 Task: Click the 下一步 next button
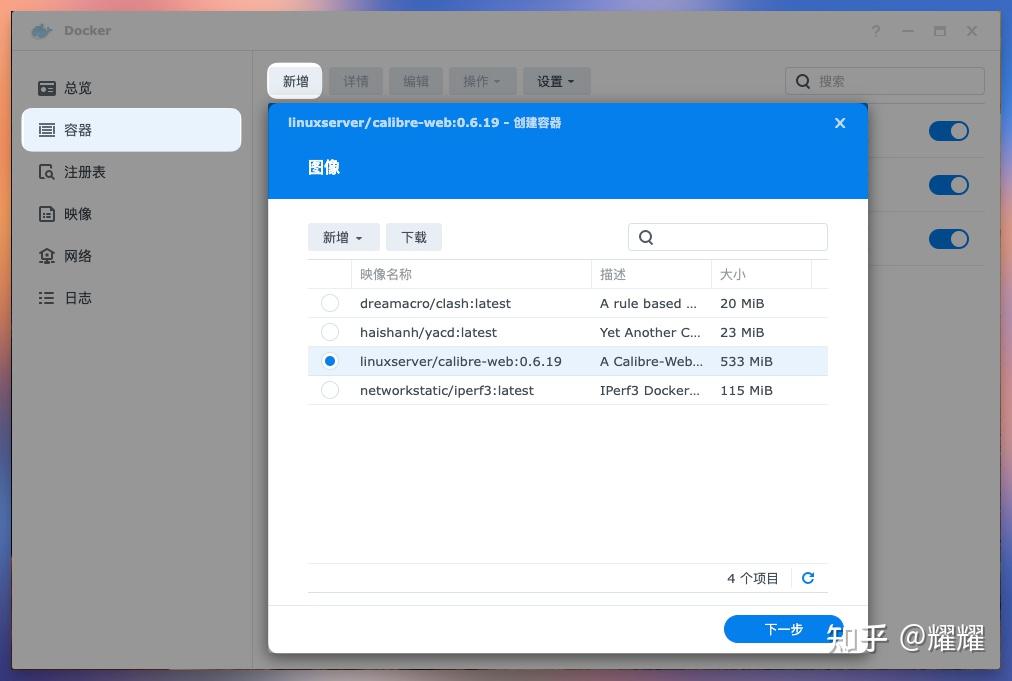(x=783, y=629)
